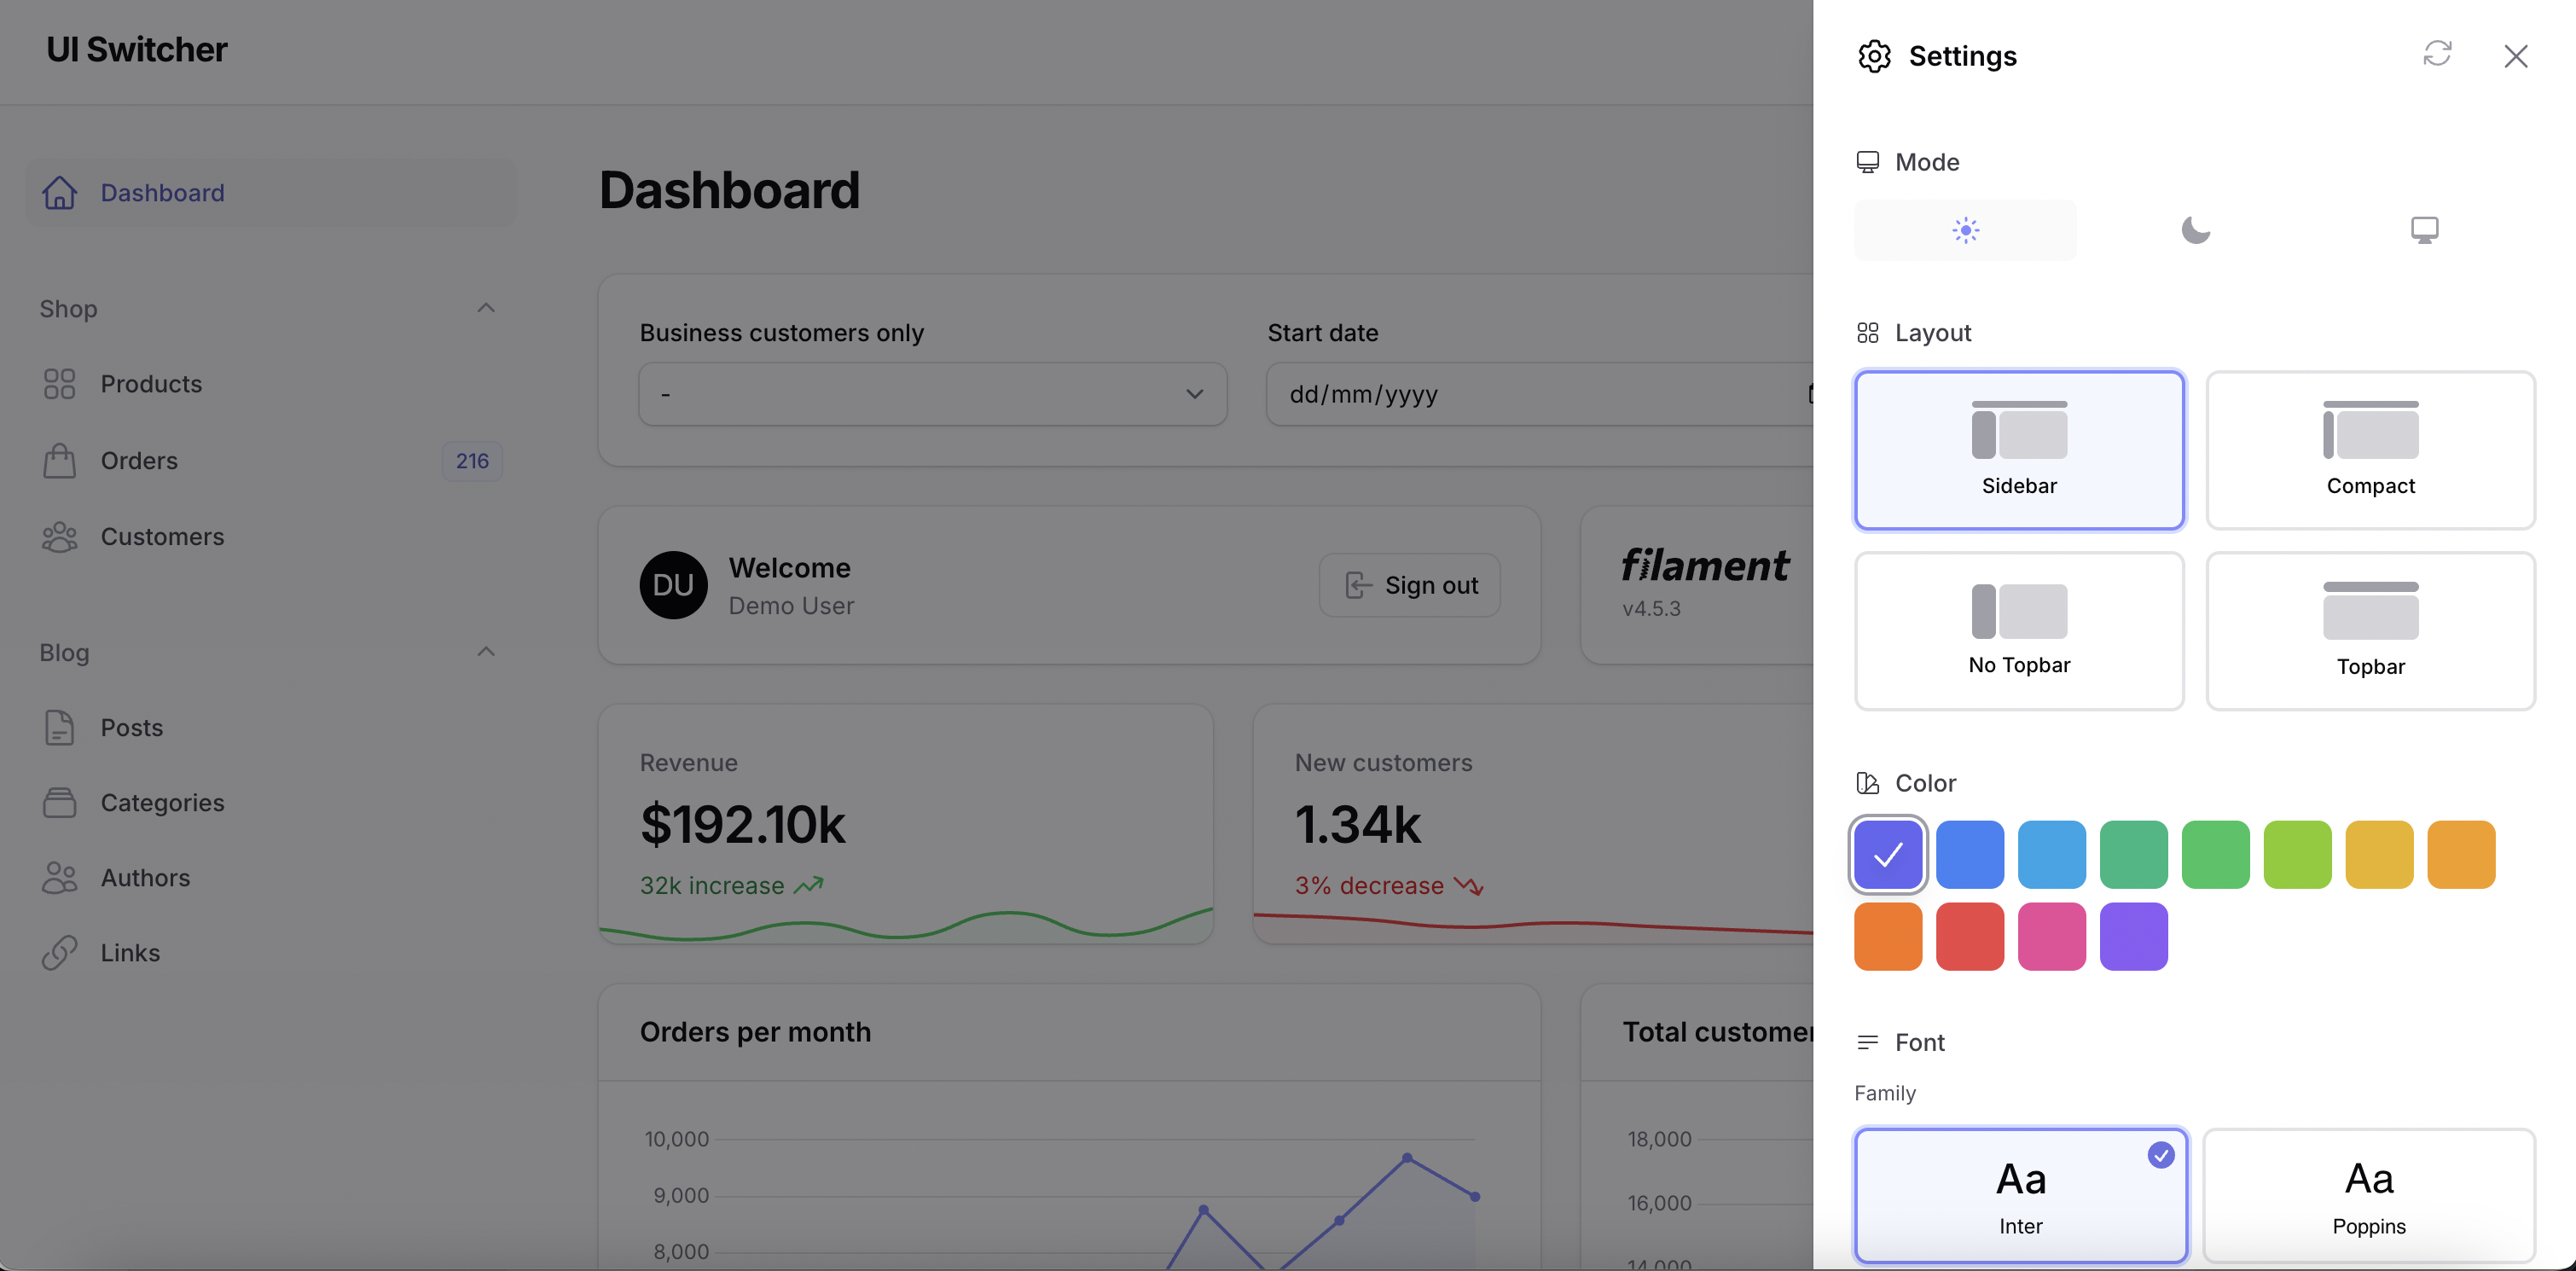Pick the teal green color swatch

(x=2134, y=854)
